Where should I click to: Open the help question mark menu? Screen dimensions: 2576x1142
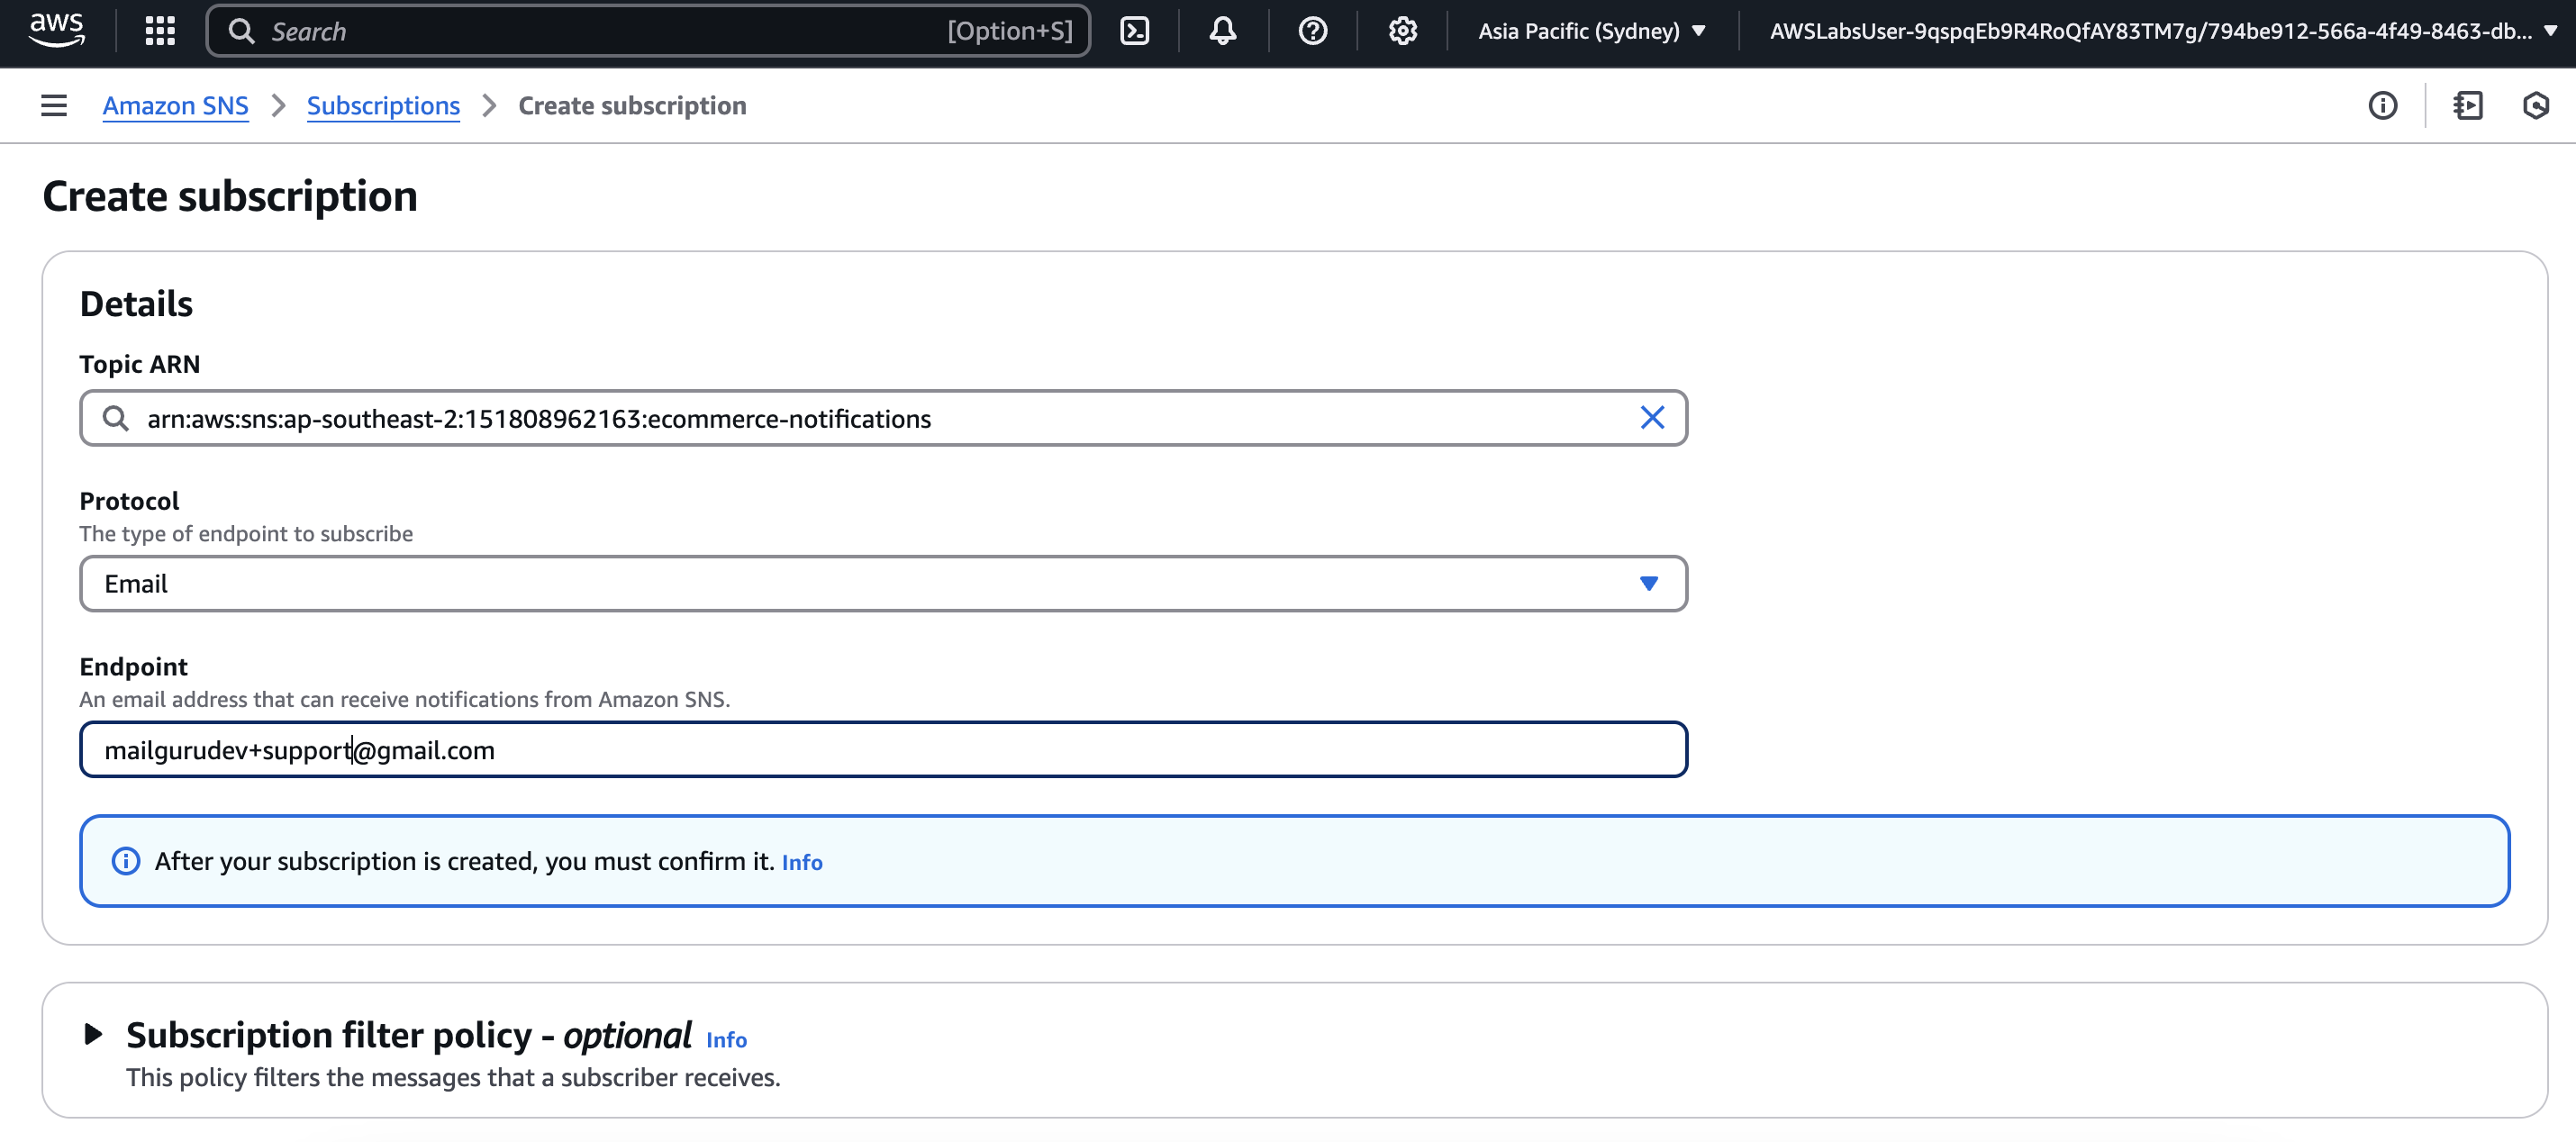pos(1313,31)
